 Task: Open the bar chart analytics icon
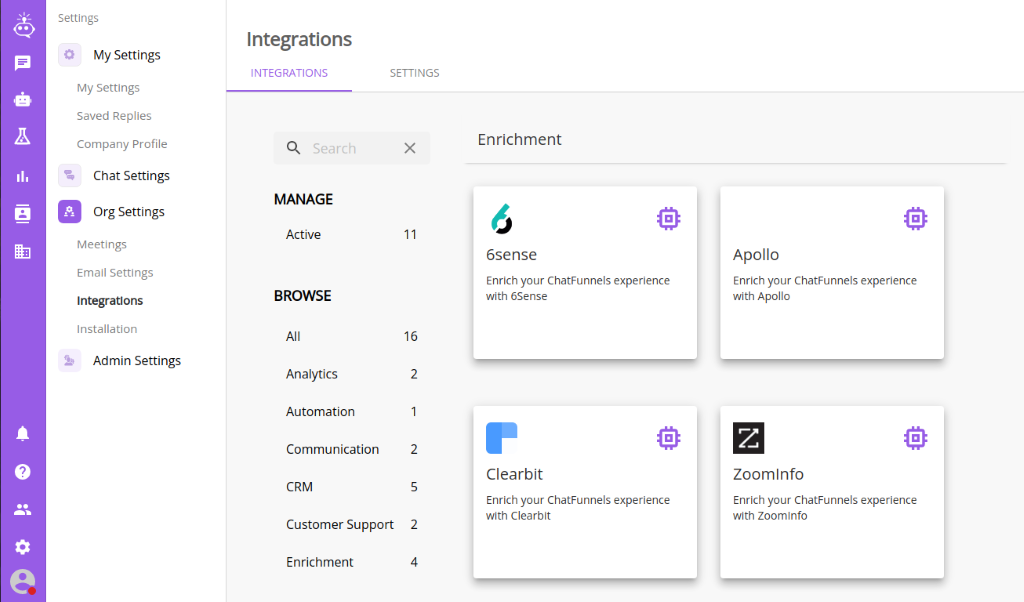[x=23, y=176]
